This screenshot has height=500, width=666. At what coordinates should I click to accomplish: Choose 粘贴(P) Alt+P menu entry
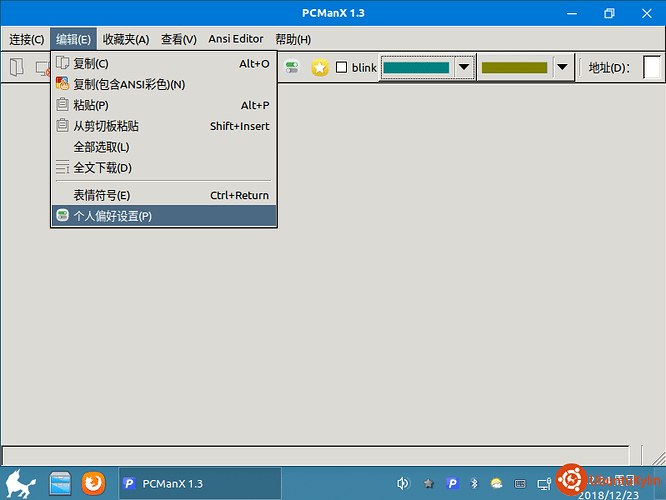[164, 105]
